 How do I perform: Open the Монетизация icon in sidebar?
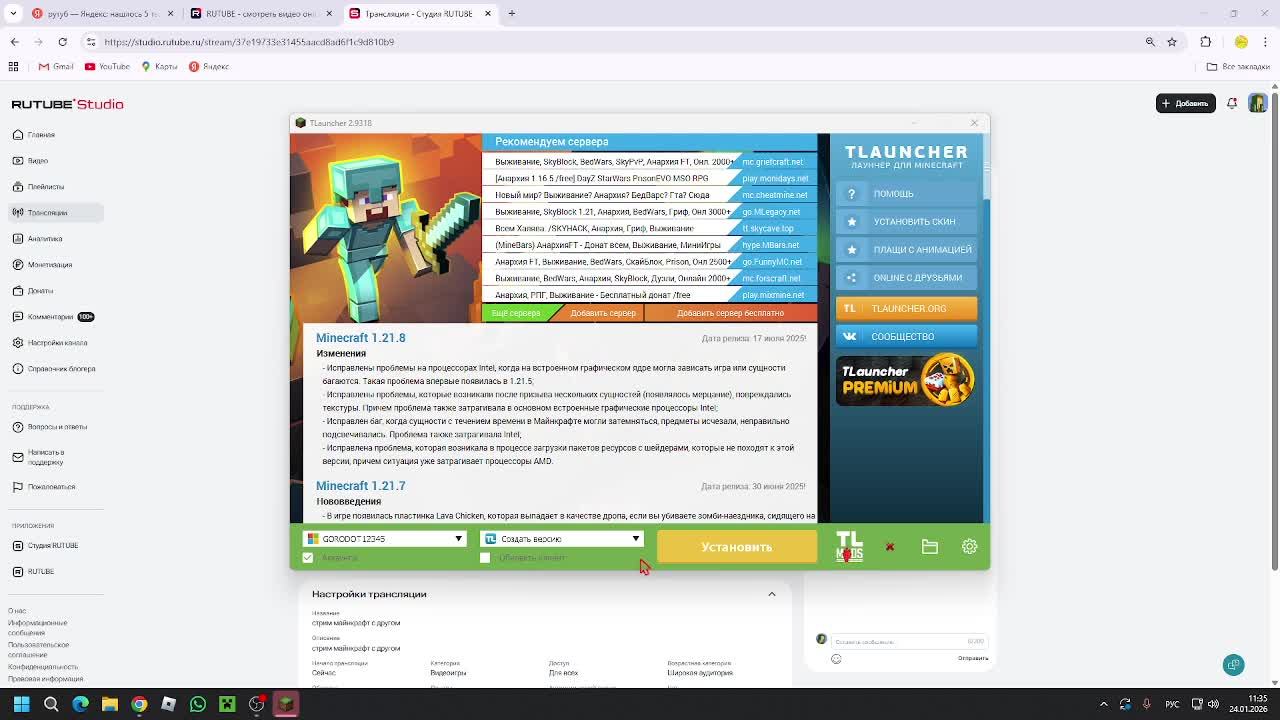pos(17,265)
